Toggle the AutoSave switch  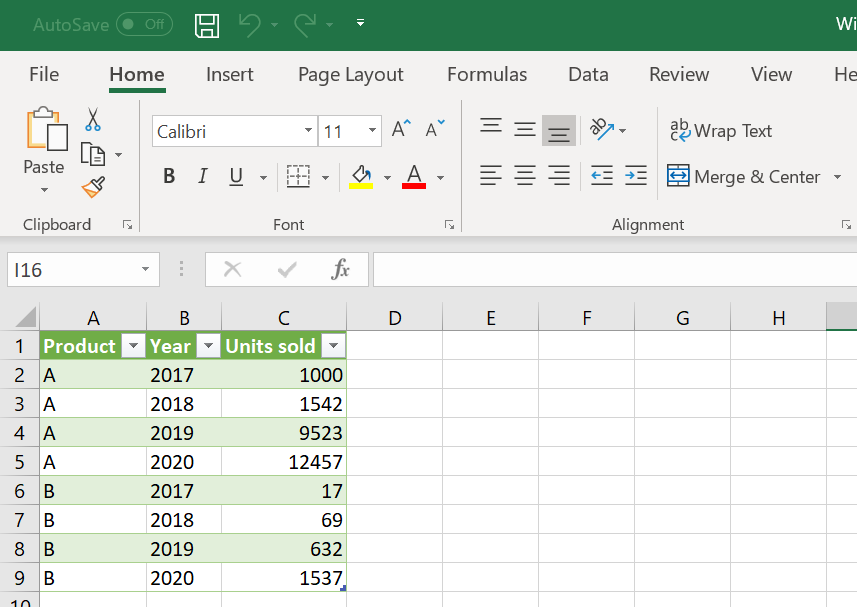[144, 25]
